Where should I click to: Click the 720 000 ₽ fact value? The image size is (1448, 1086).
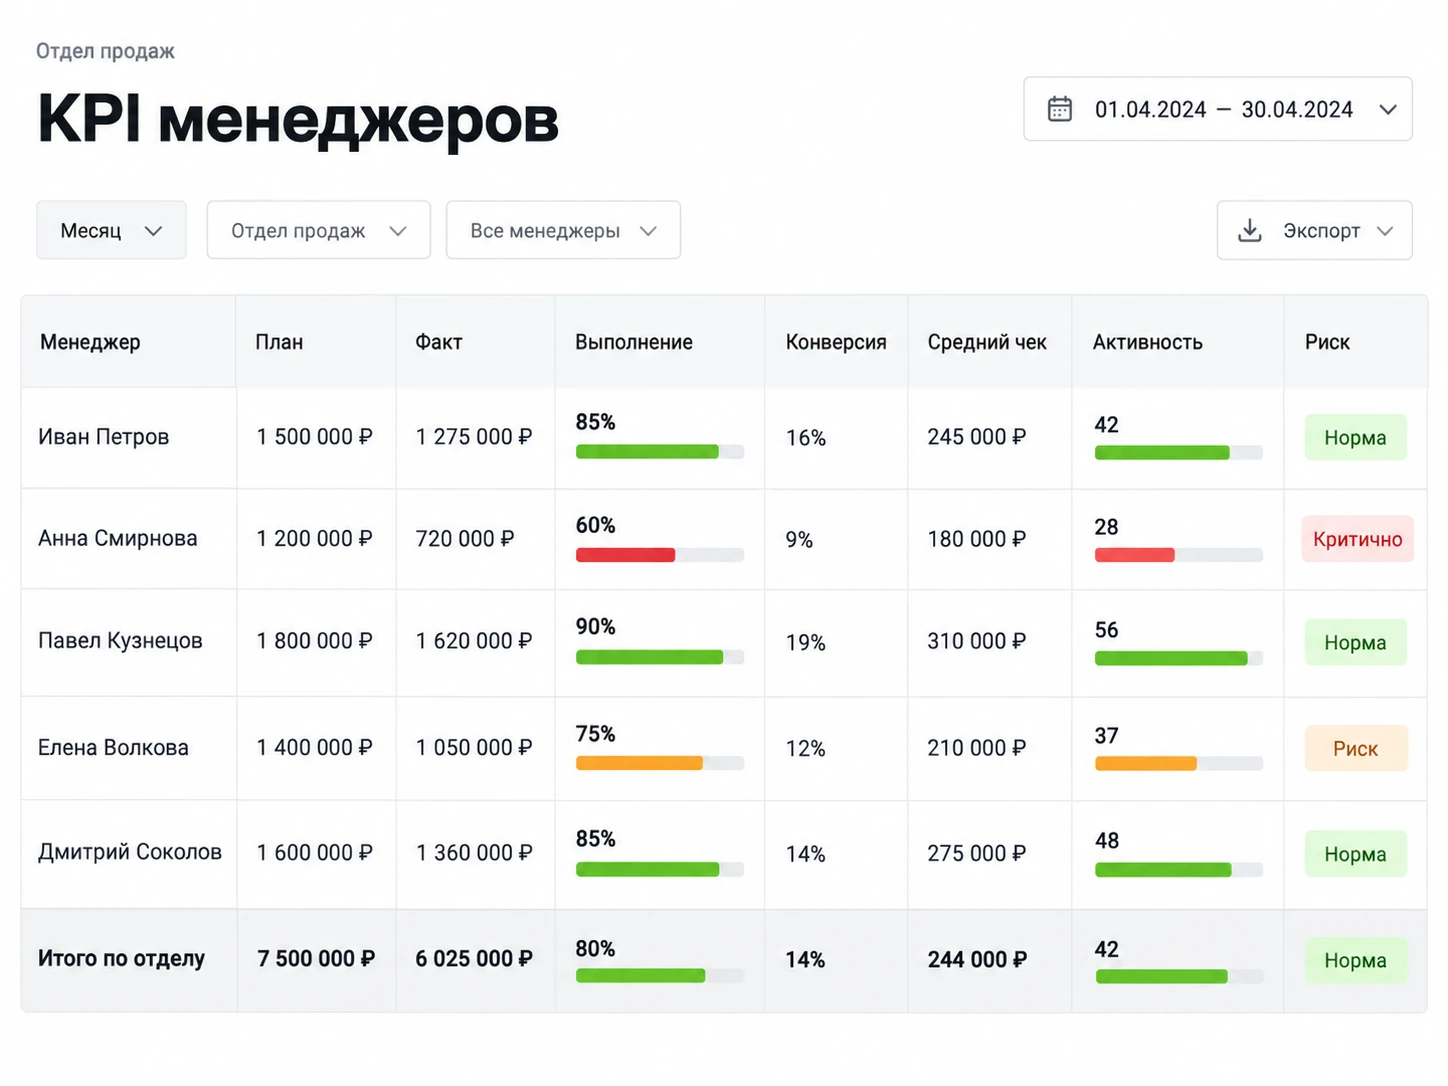pos(465,539)
